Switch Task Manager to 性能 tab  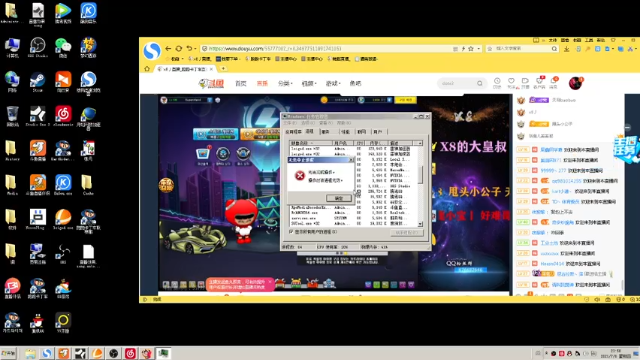(346, 132)
